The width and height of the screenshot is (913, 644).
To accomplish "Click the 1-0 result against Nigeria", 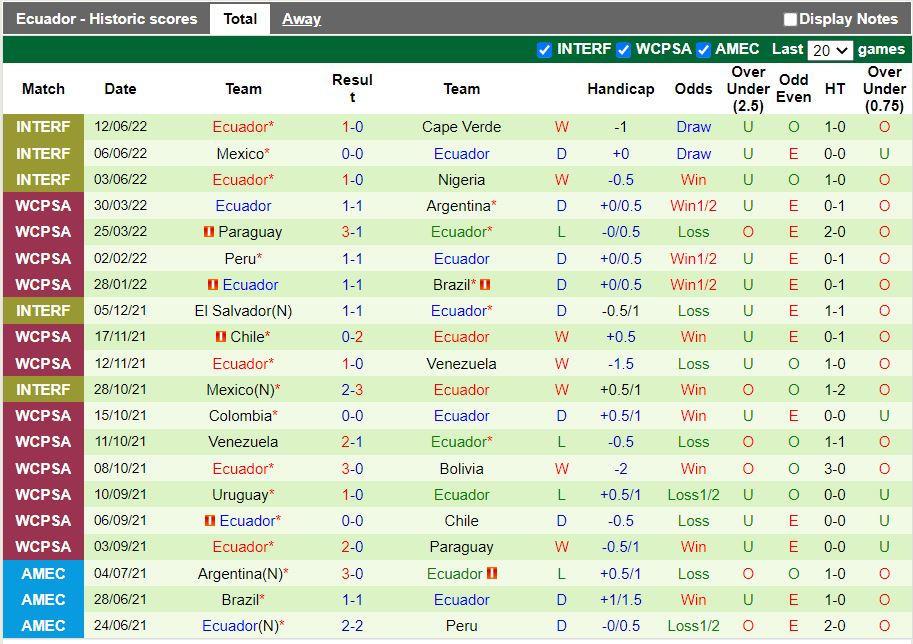I will click(352, 180).
